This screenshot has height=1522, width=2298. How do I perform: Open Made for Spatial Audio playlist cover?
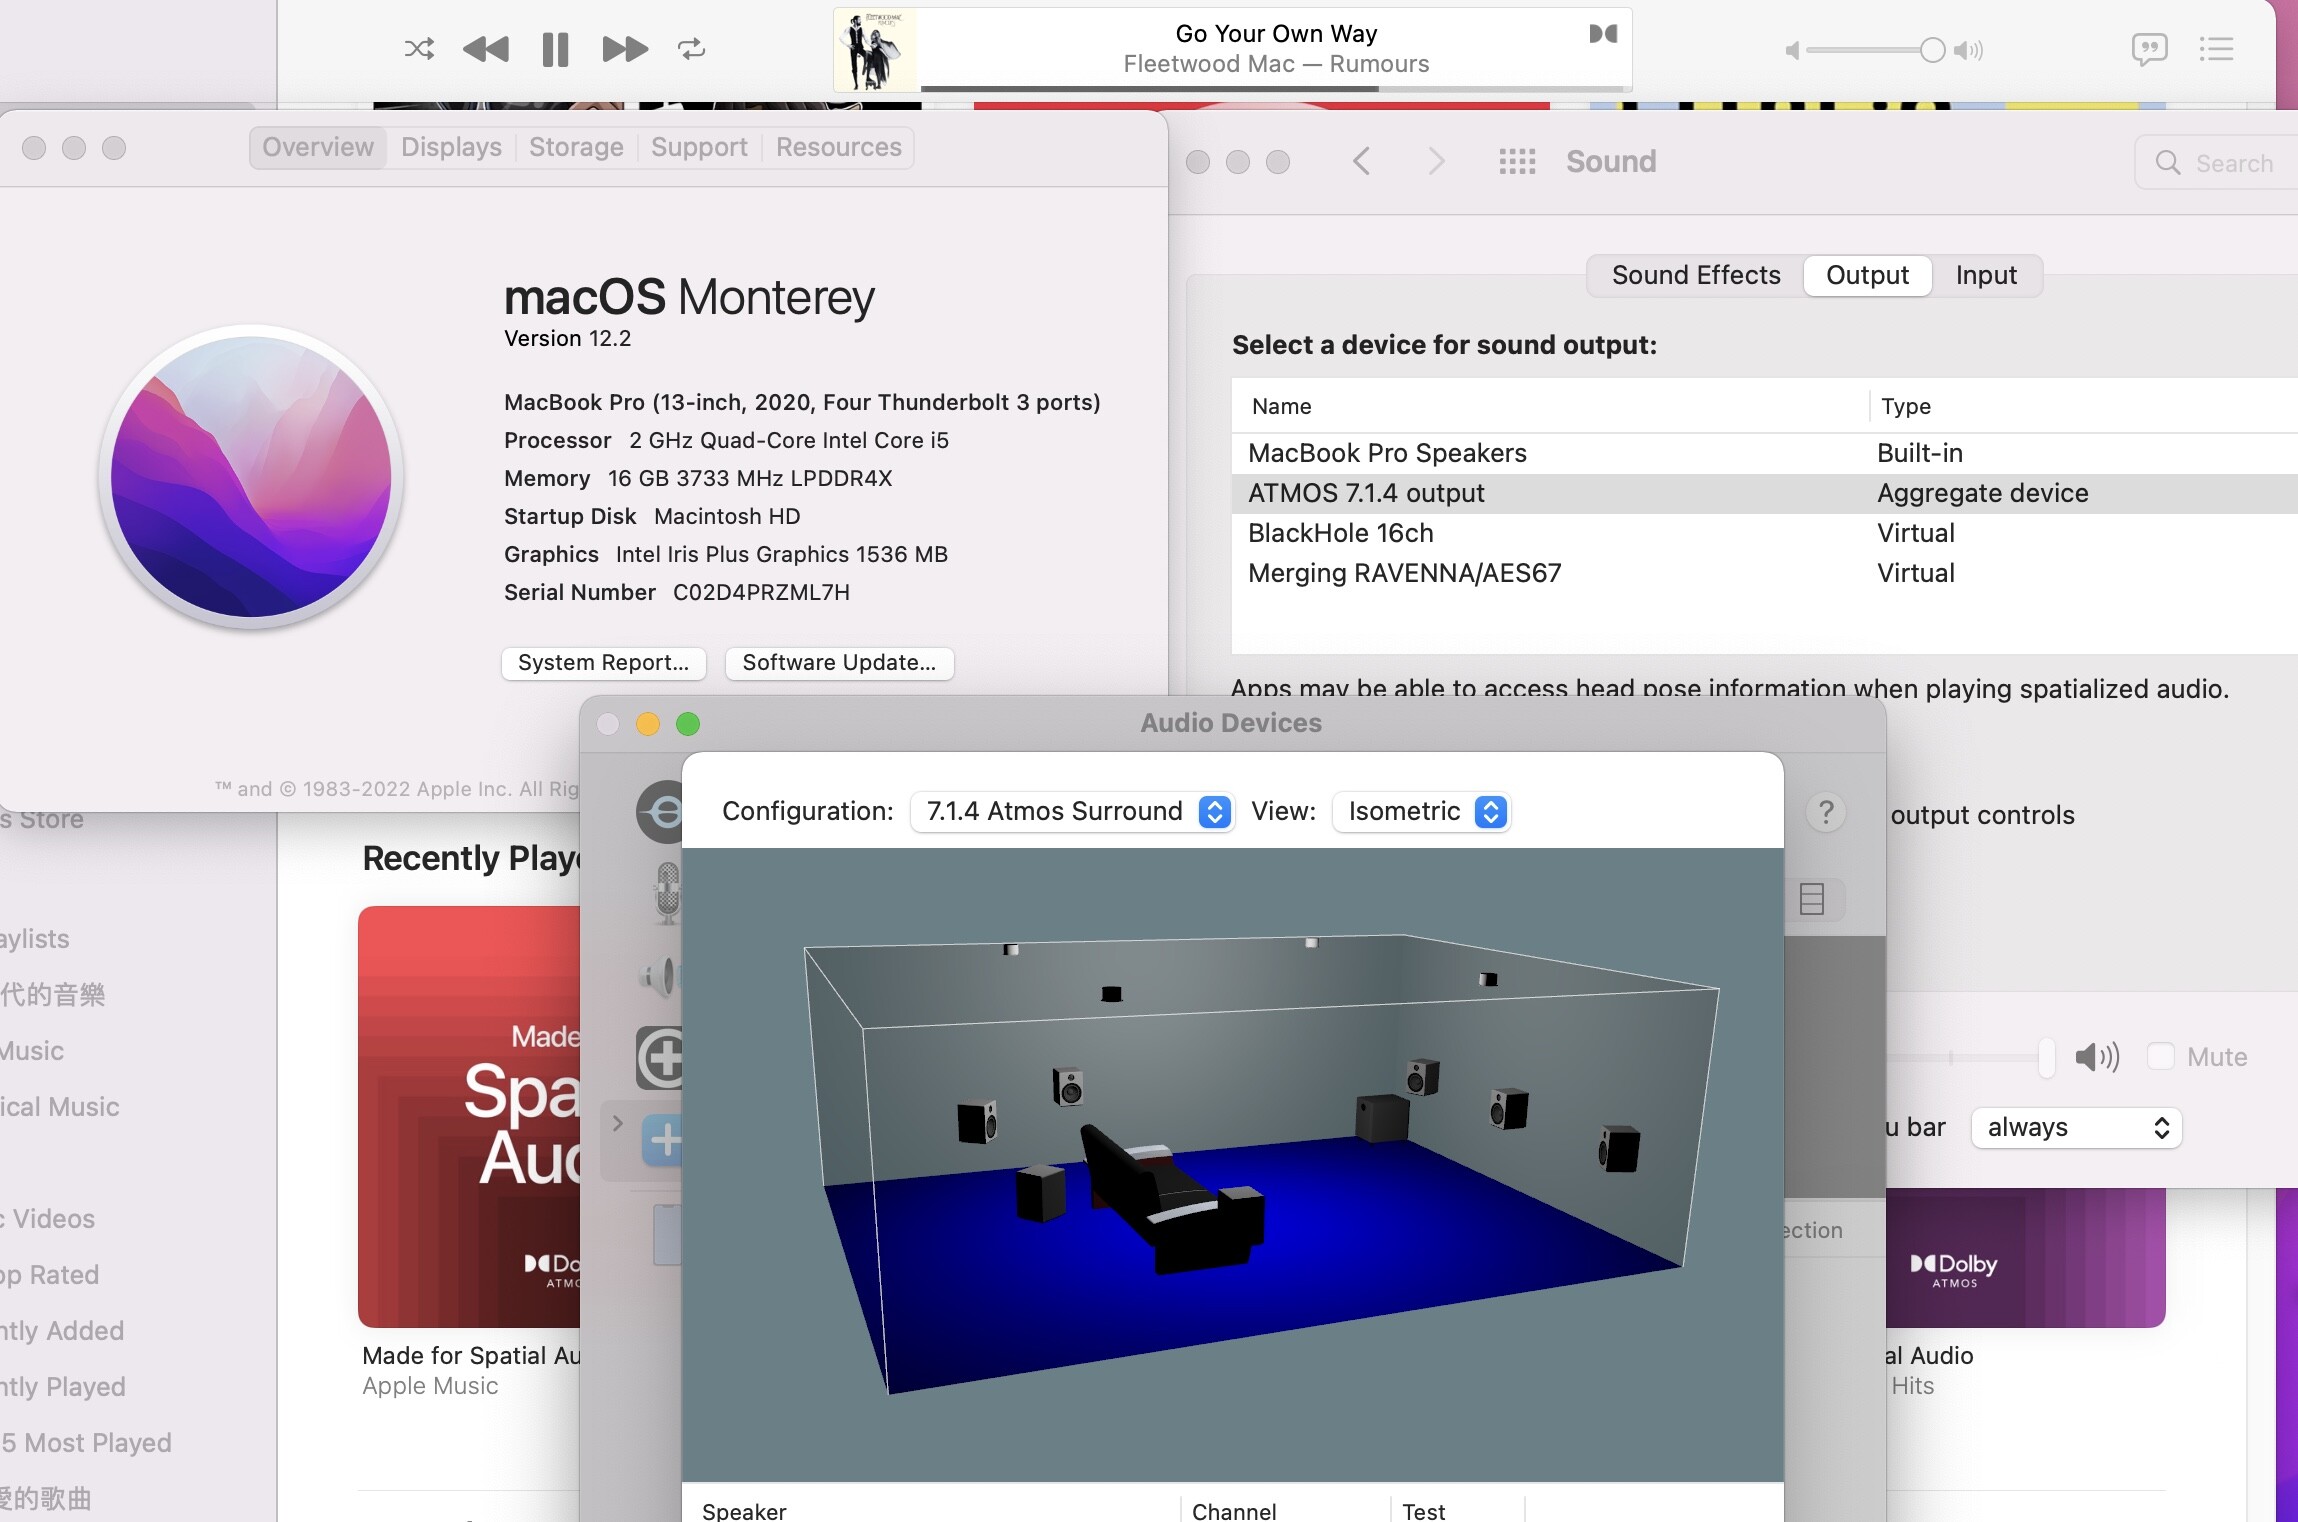click(x=469, y=1117)
